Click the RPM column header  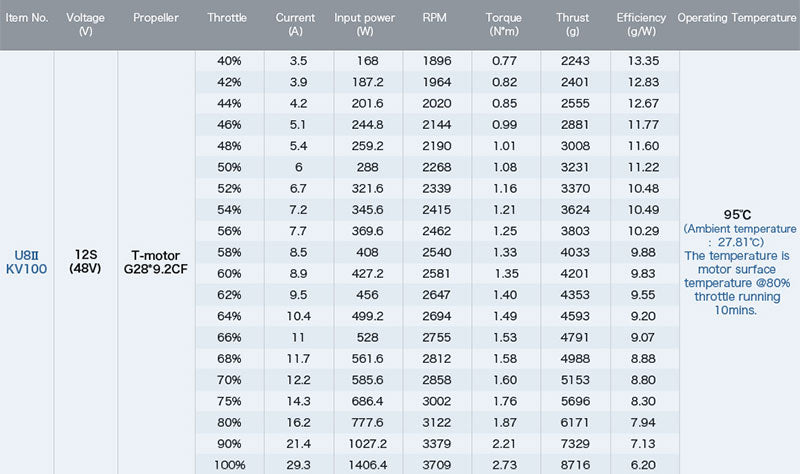[435, 19]
